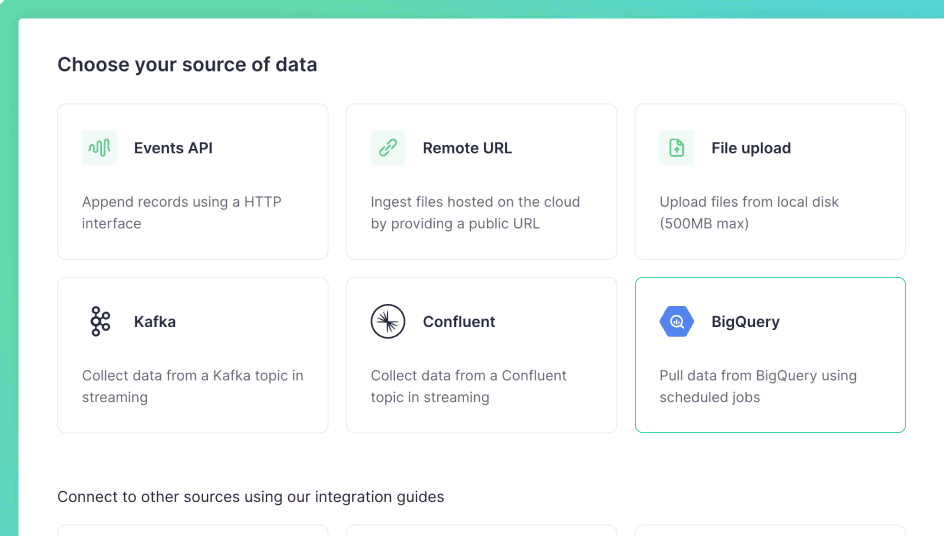This screenshot has height=536, width=944.
Task: Click 'Collect data from a Kafka topic' description
Action: [193, 386]
